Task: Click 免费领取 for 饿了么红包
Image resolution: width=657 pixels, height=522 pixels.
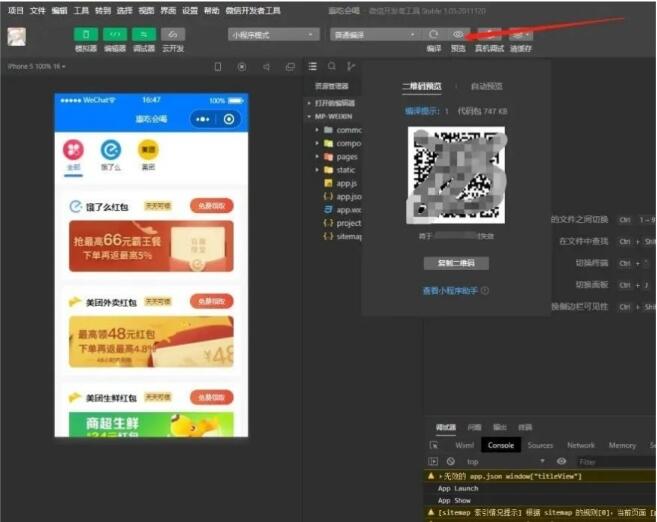Action: [212, 206]
